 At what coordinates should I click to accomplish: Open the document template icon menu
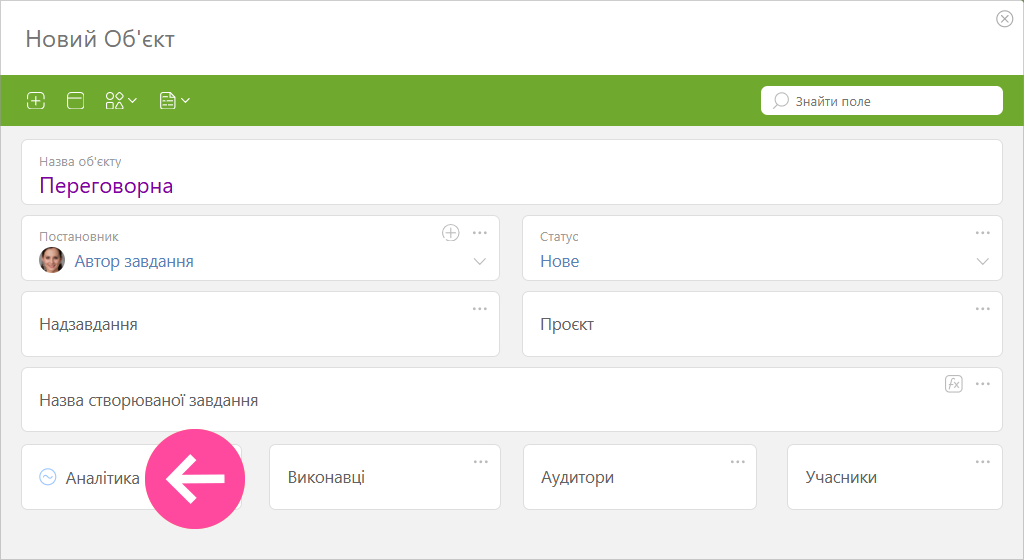pos(174,101)
